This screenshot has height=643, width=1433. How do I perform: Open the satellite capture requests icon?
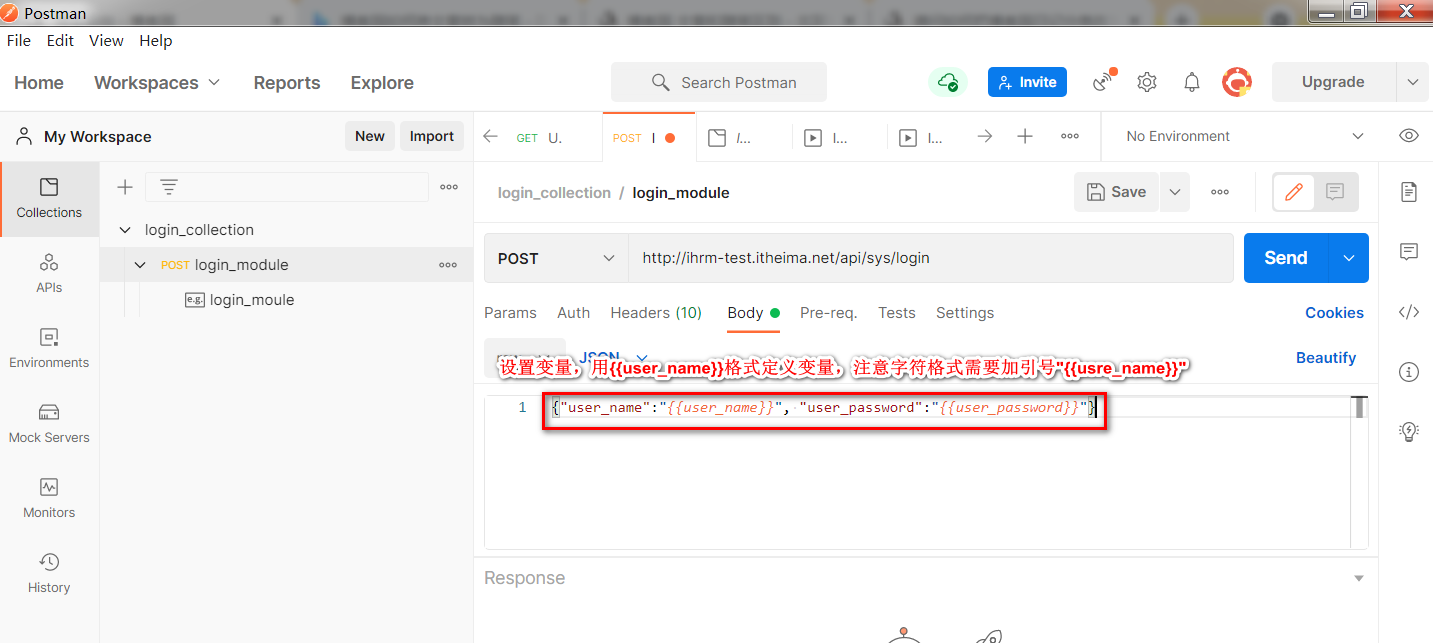click(1104, 82)
